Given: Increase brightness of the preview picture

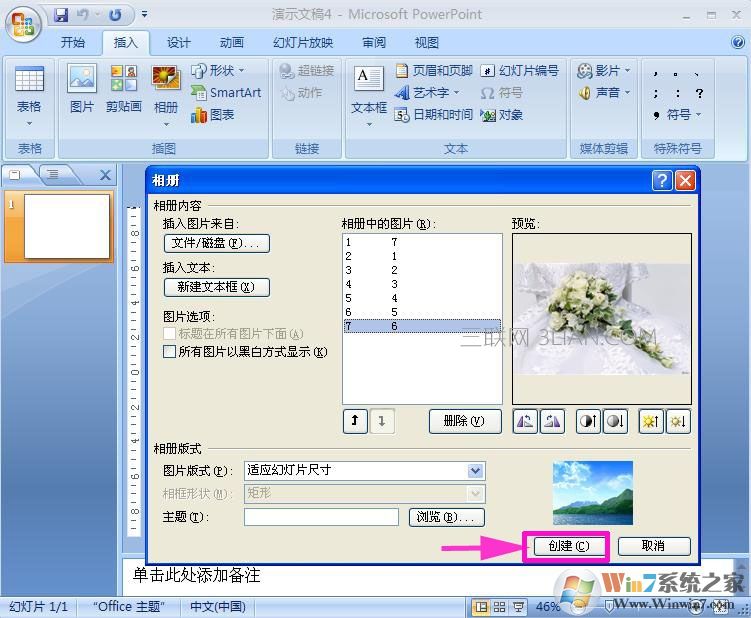Looking at the screenshot, I should (652, 422).
